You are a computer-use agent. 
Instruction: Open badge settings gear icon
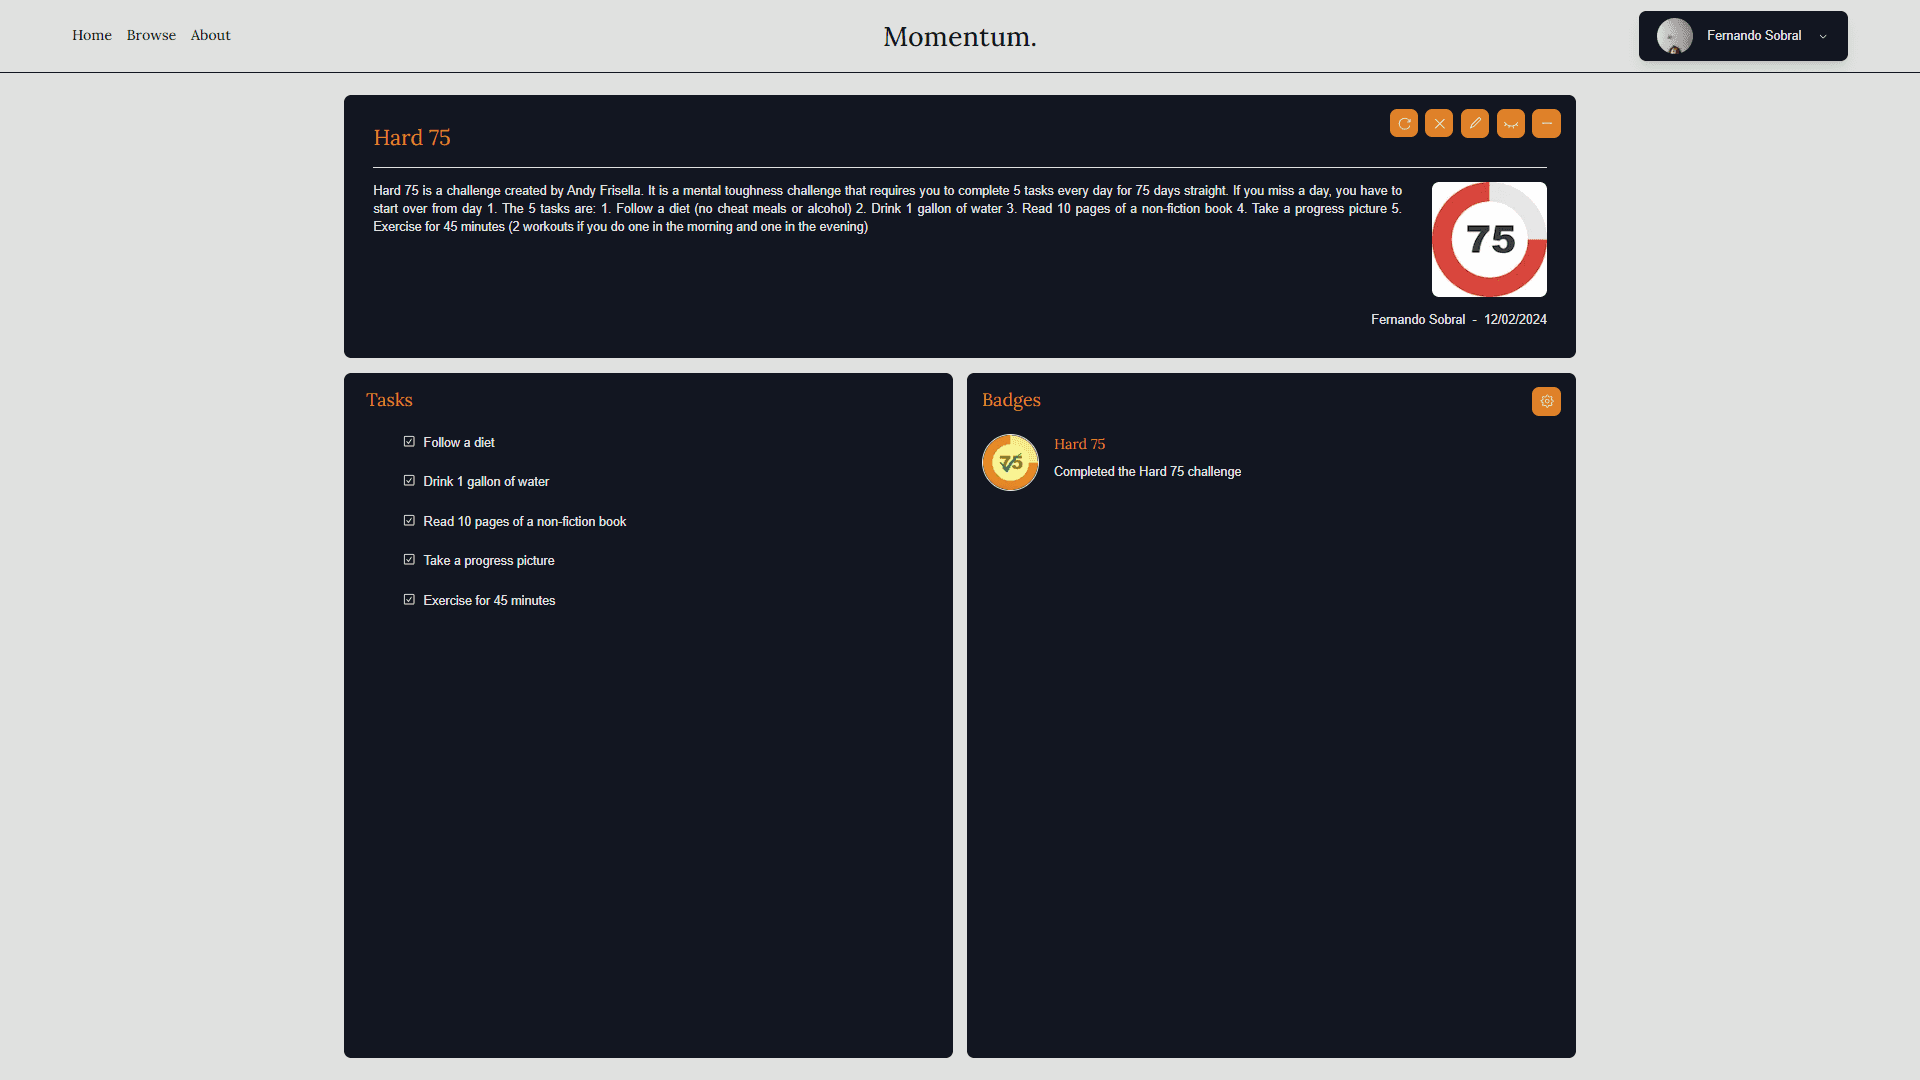1546,401
